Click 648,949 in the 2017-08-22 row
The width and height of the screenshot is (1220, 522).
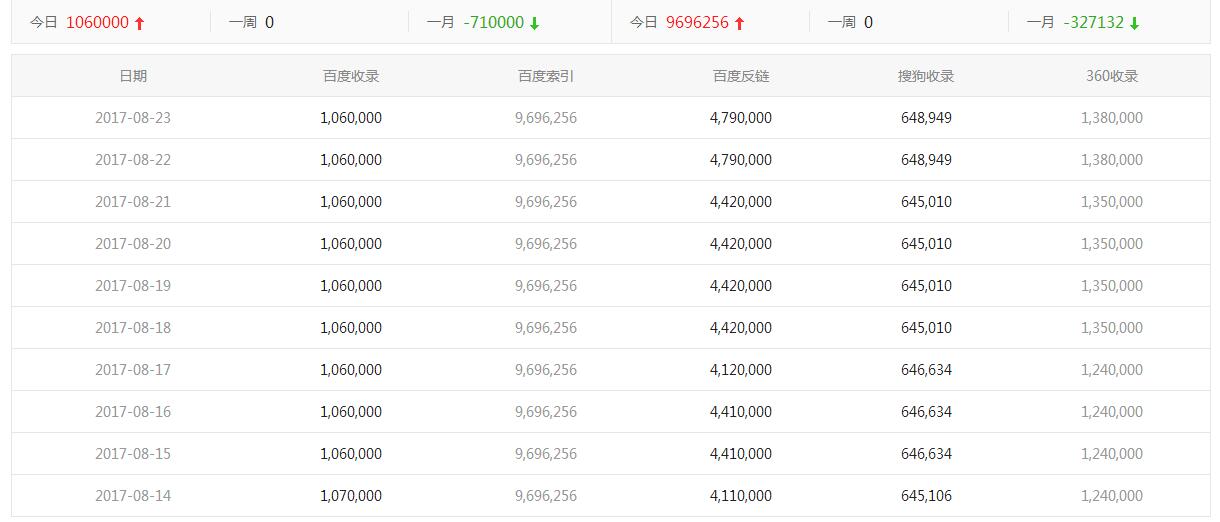(926, 160)
